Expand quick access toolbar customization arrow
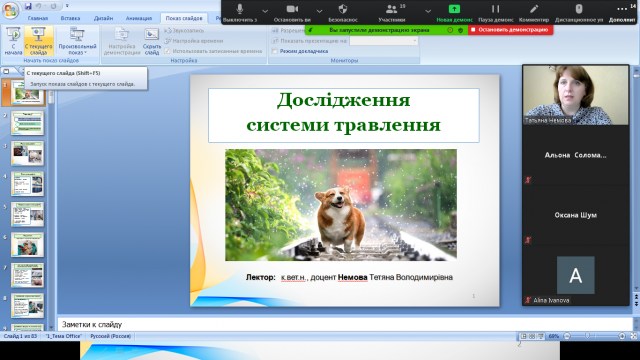This screenshot has width=640, height=360. point(67,6)
